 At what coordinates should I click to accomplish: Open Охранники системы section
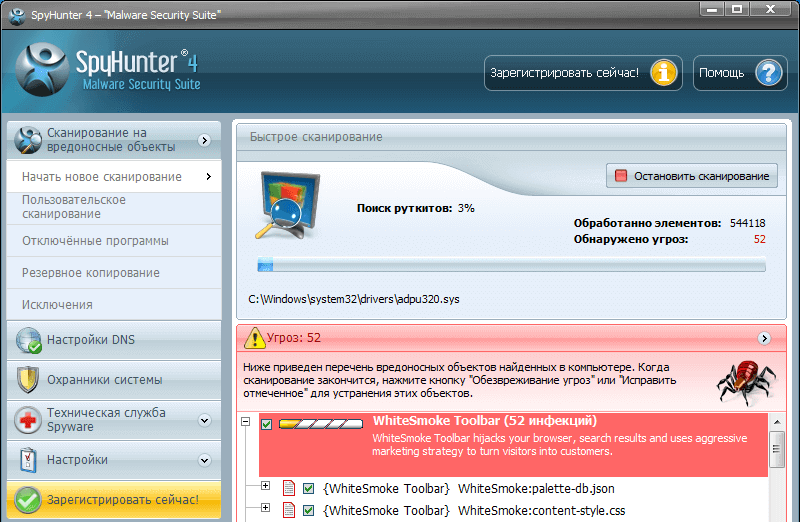pos(114,380)
